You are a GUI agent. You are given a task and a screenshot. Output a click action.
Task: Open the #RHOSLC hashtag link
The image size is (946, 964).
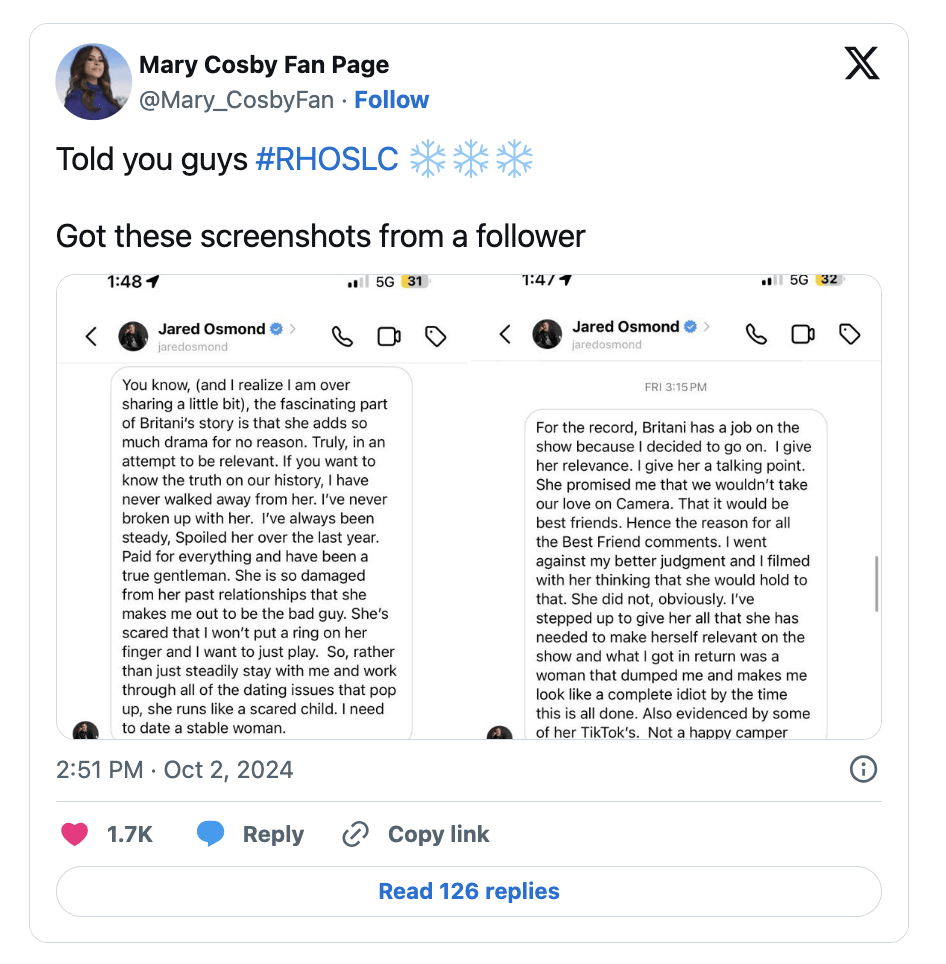click(x=327, y=159)
